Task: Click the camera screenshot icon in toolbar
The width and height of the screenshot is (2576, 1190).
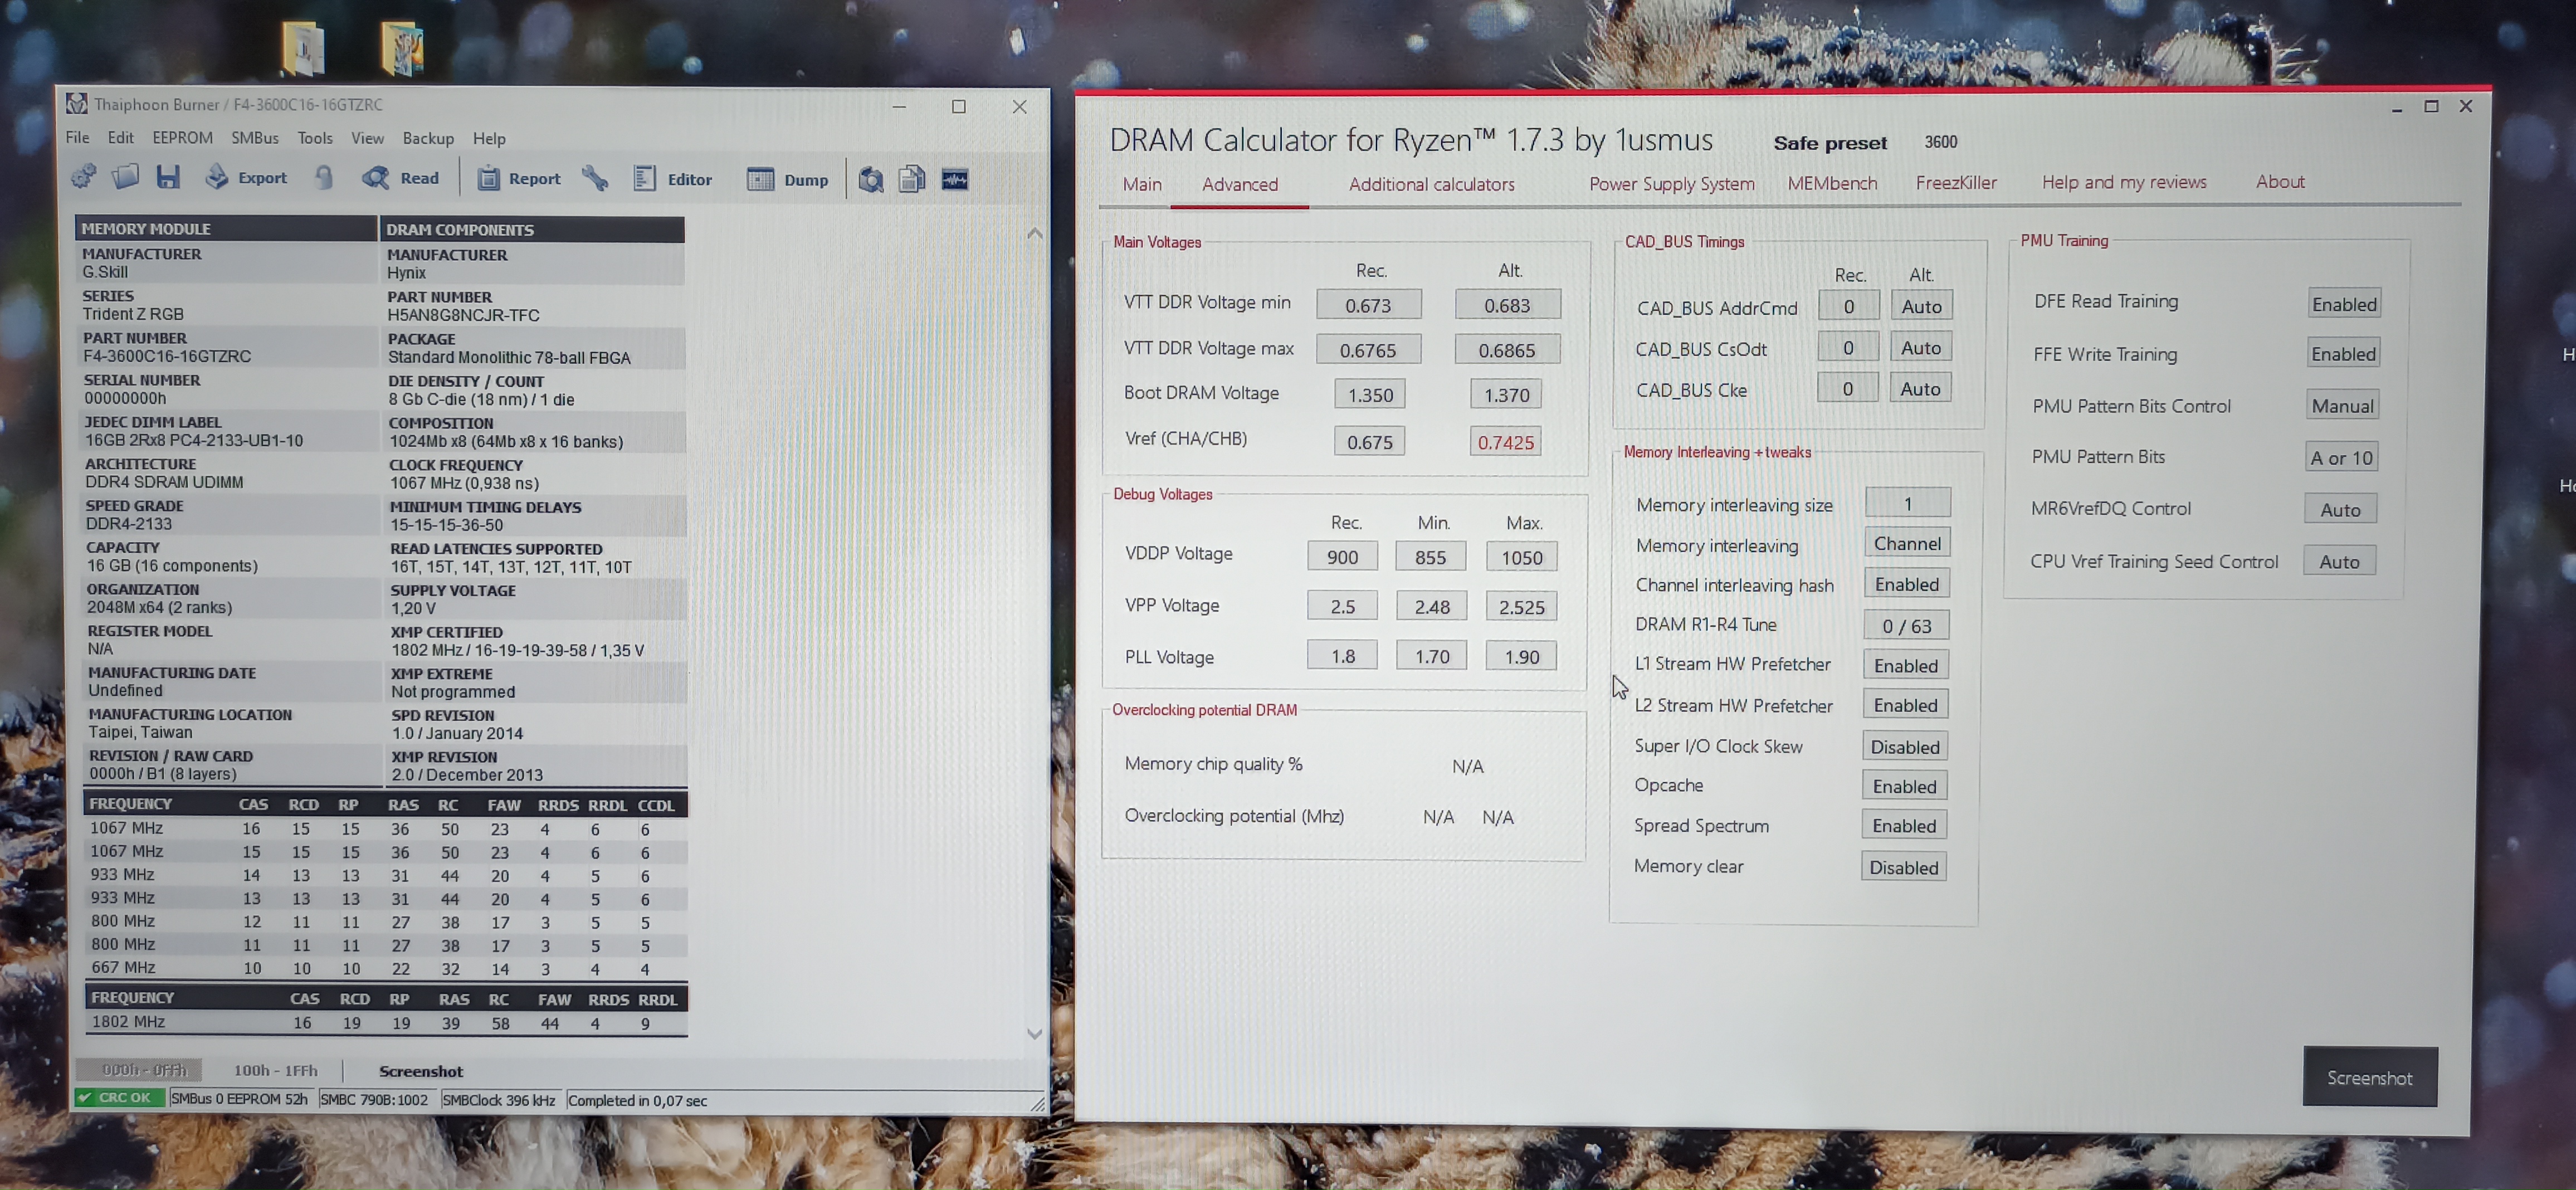Action: pos(871,180)
